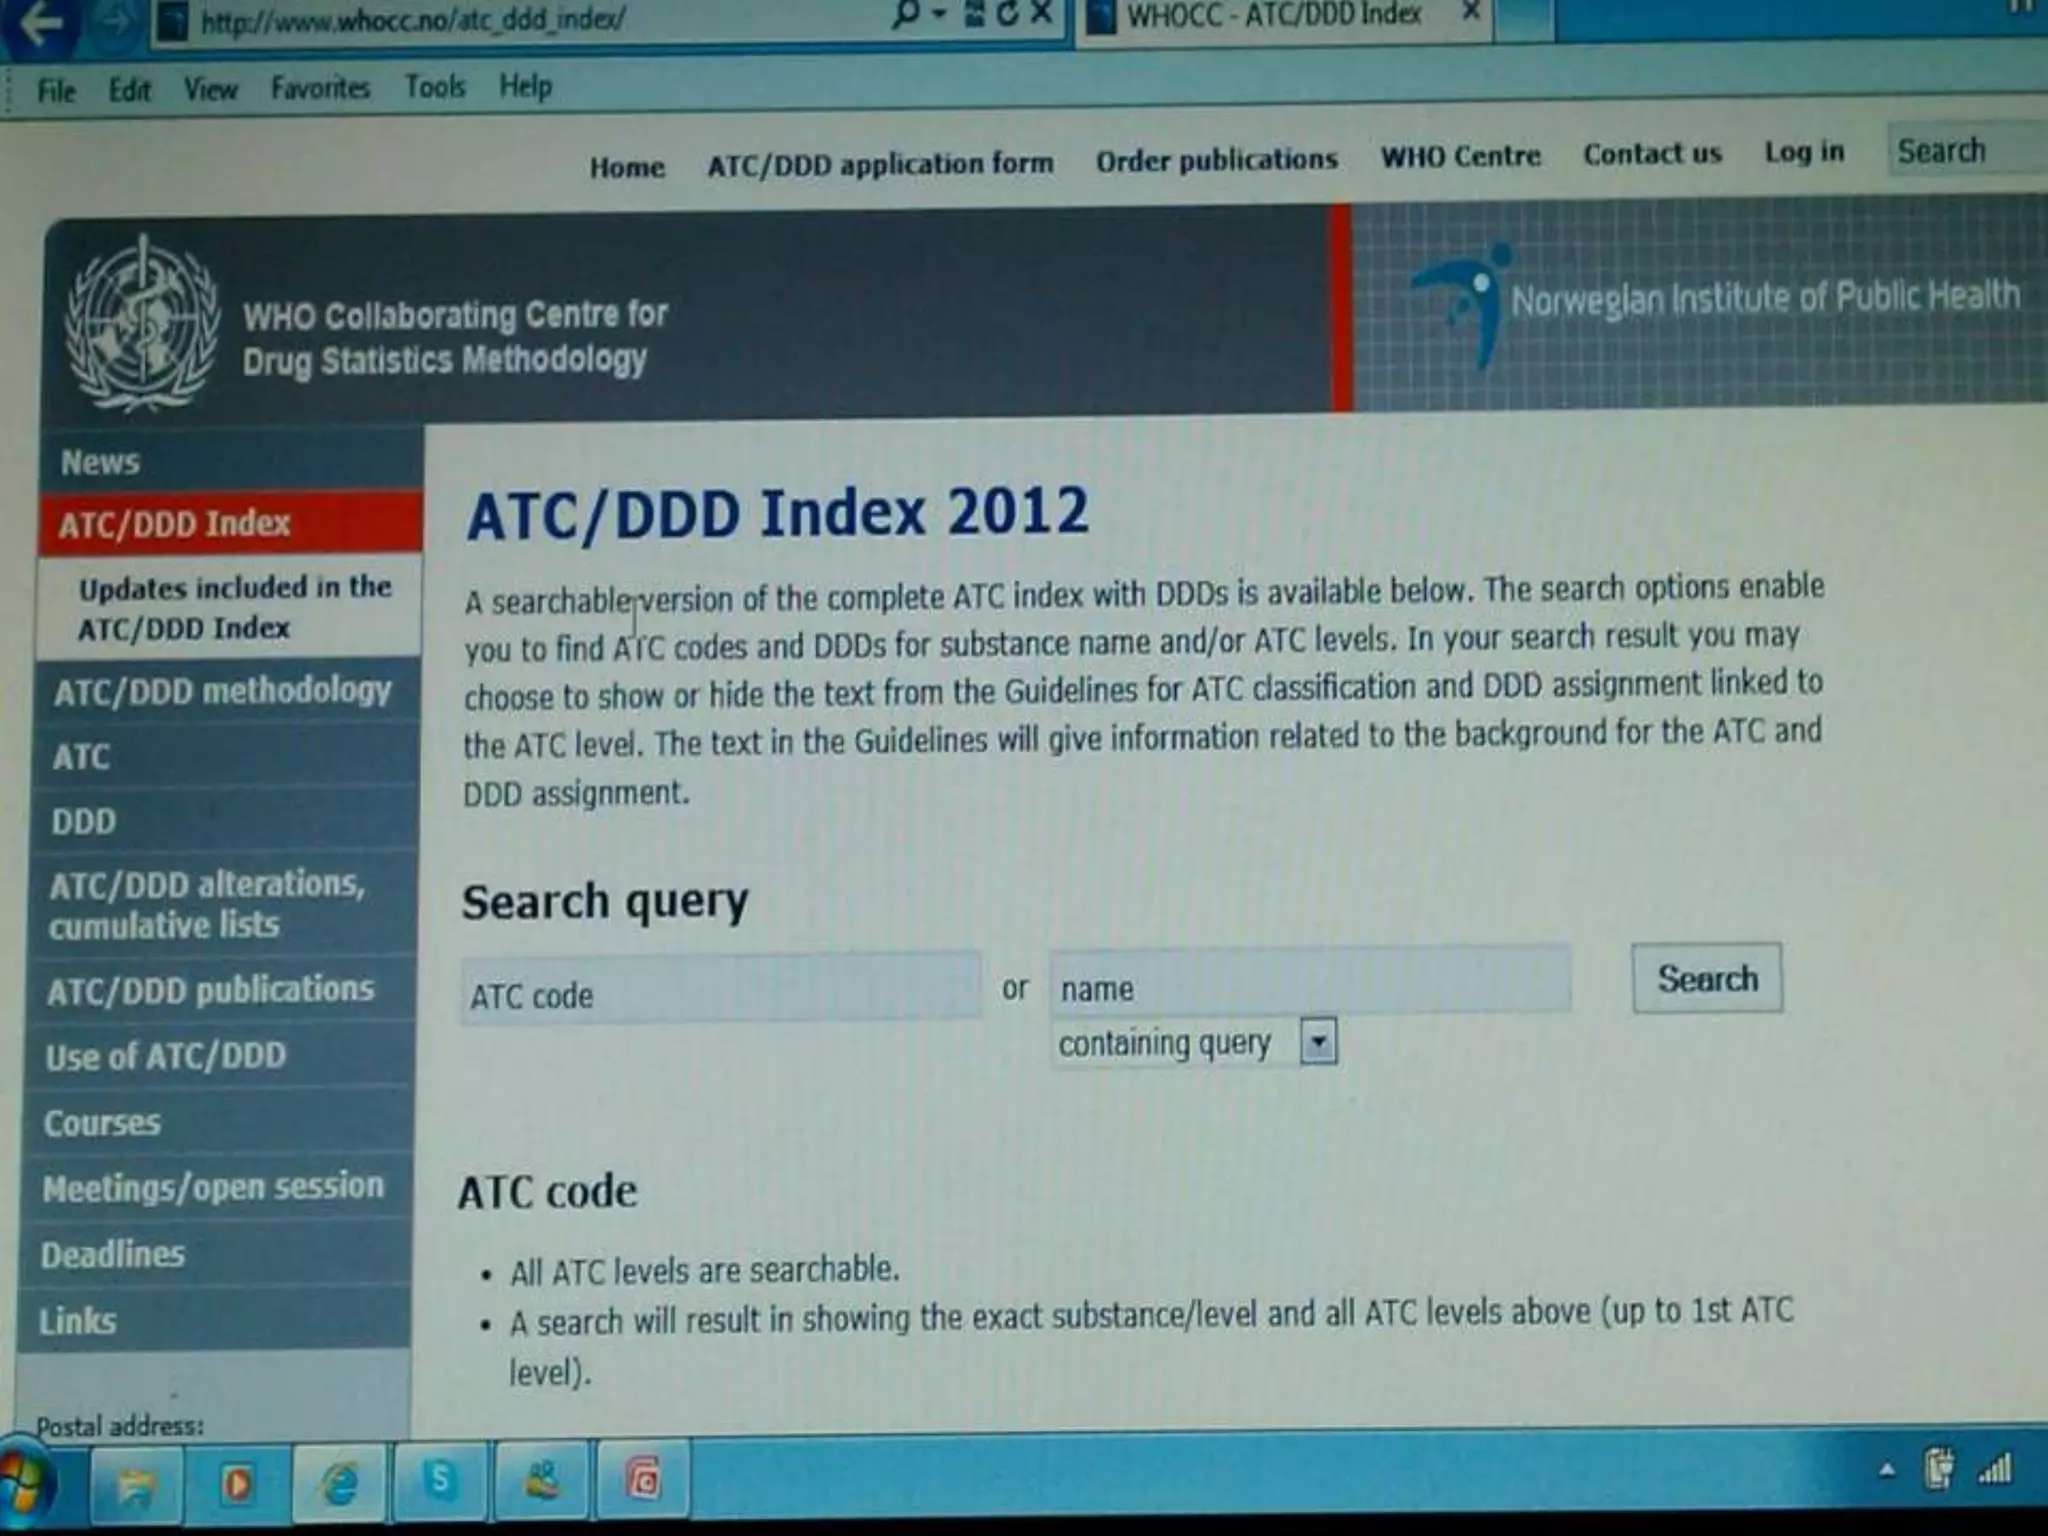This screenshot has height=1536, width=2048.
Task: Click the 'Order publications' top navigation link
Action: [x=1216, y=160]
